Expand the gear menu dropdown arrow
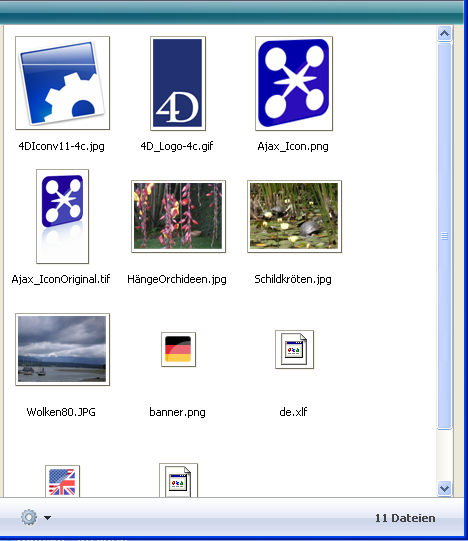Image resolution: width=468 pixels, height=541 pixels. point(48,518)
